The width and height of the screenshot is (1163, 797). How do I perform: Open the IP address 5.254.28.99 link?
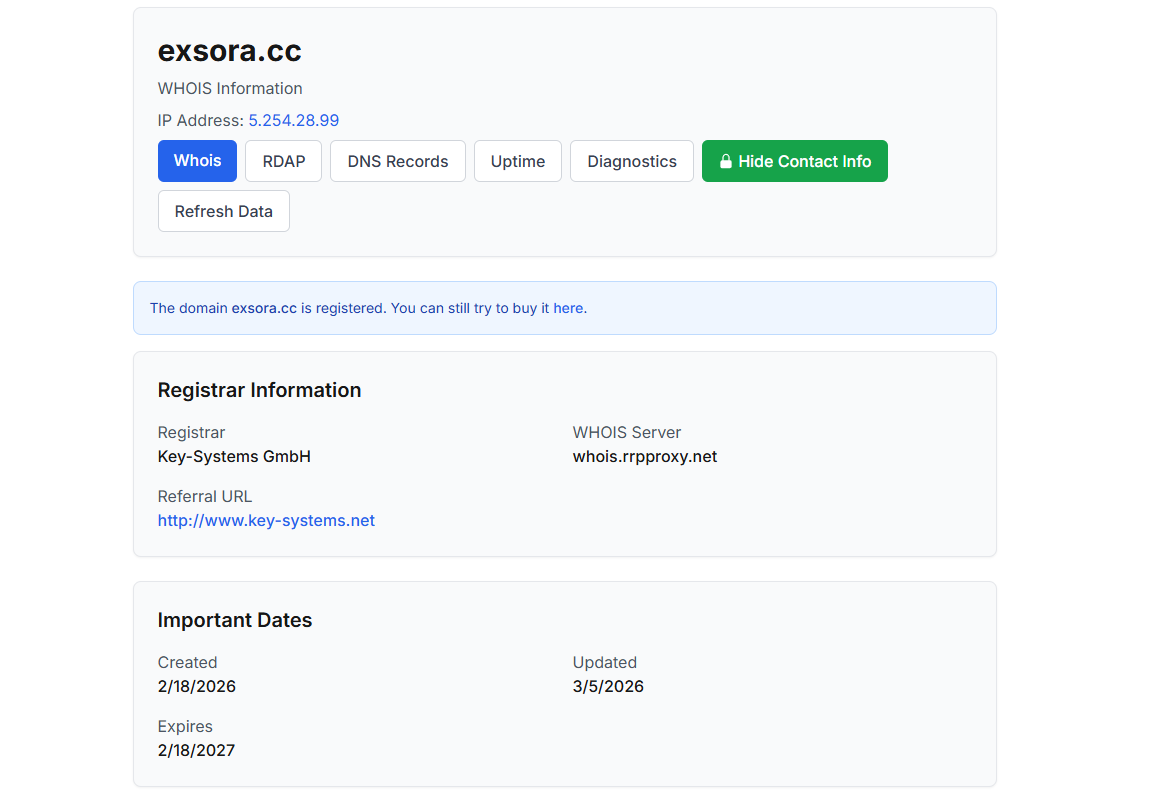pos(293,121)
